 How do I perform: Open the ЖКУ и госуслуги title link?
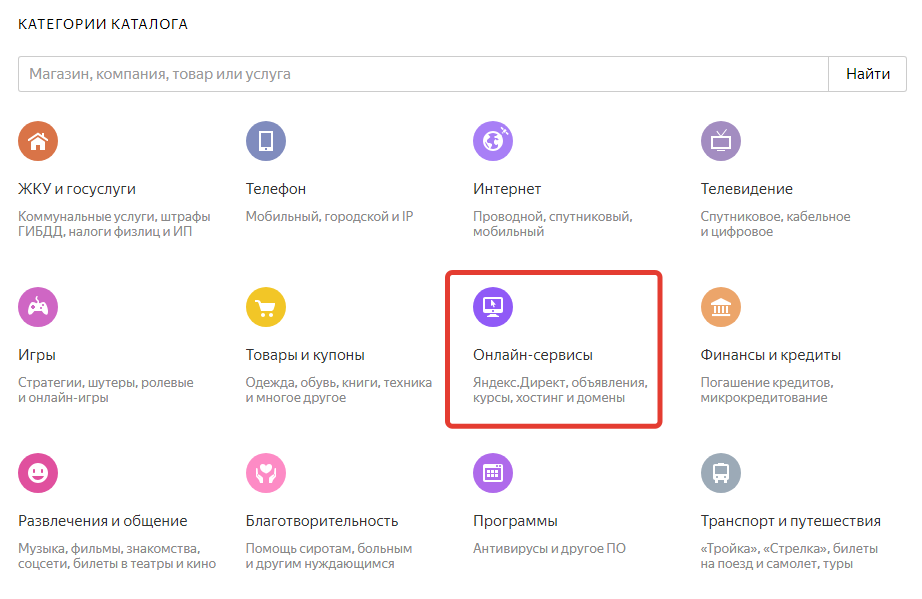pos(77,189)
